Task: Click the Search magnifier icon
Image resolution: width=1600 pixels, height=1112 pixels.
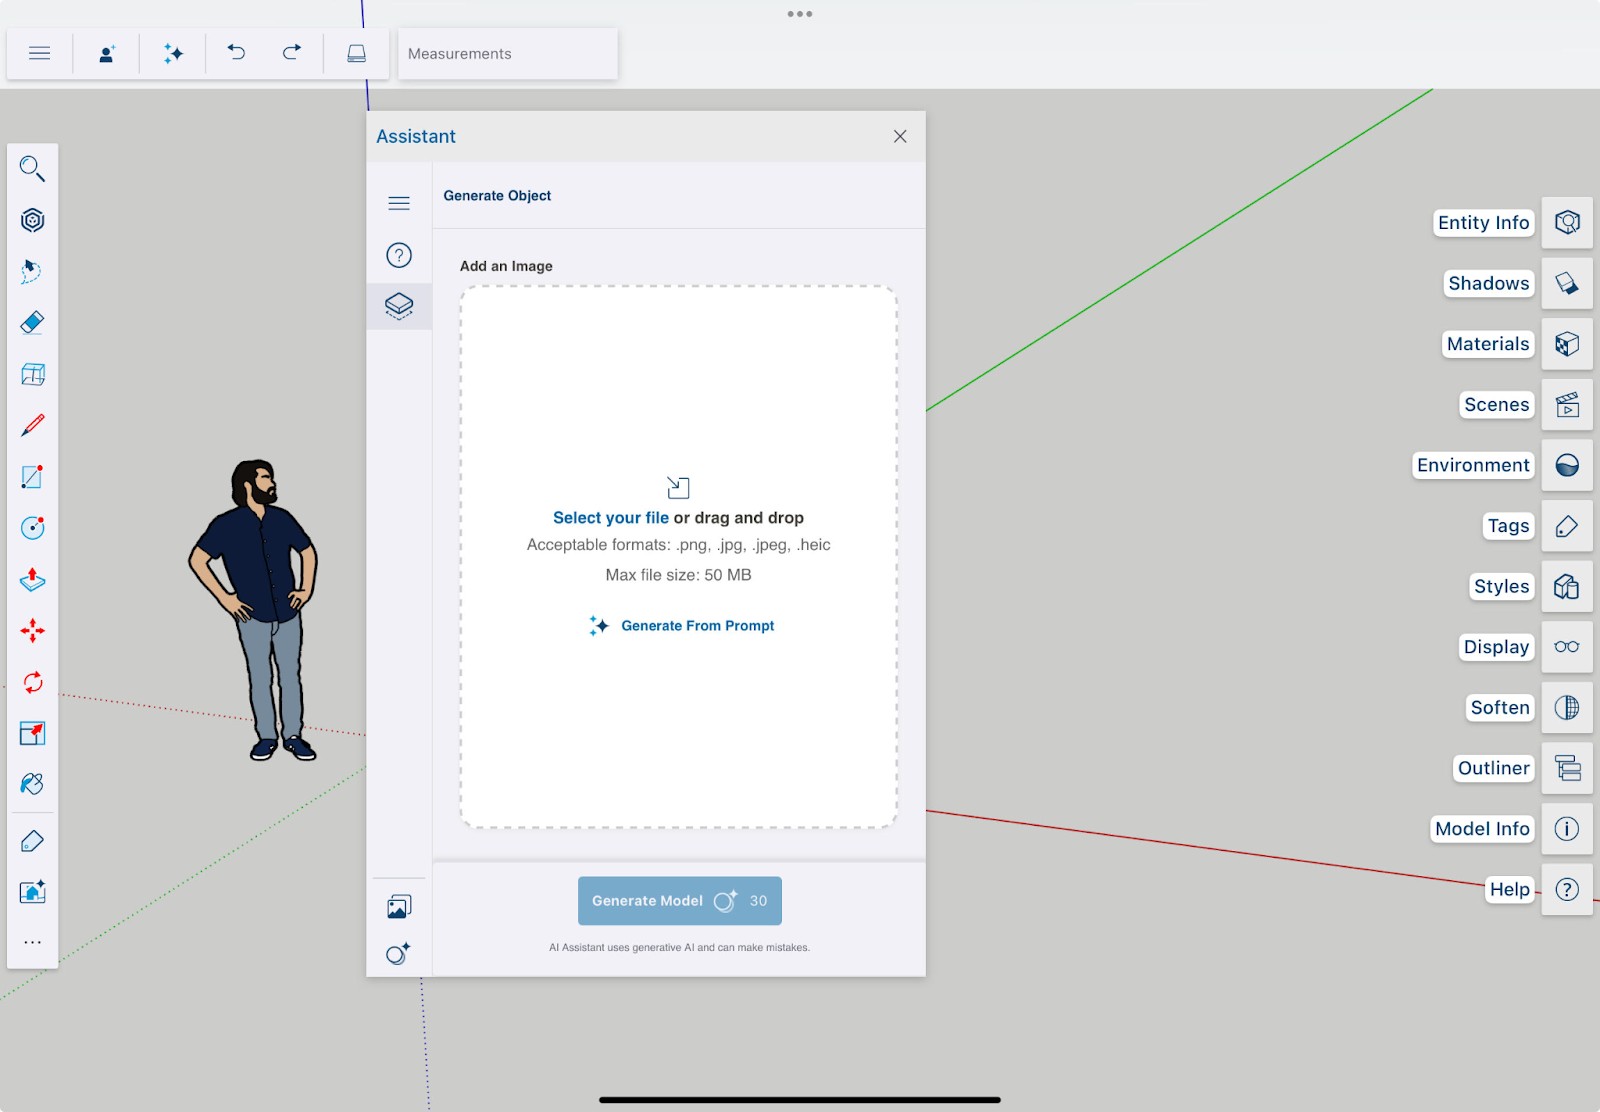Action: pyautogui.click(x=32, y=169)
